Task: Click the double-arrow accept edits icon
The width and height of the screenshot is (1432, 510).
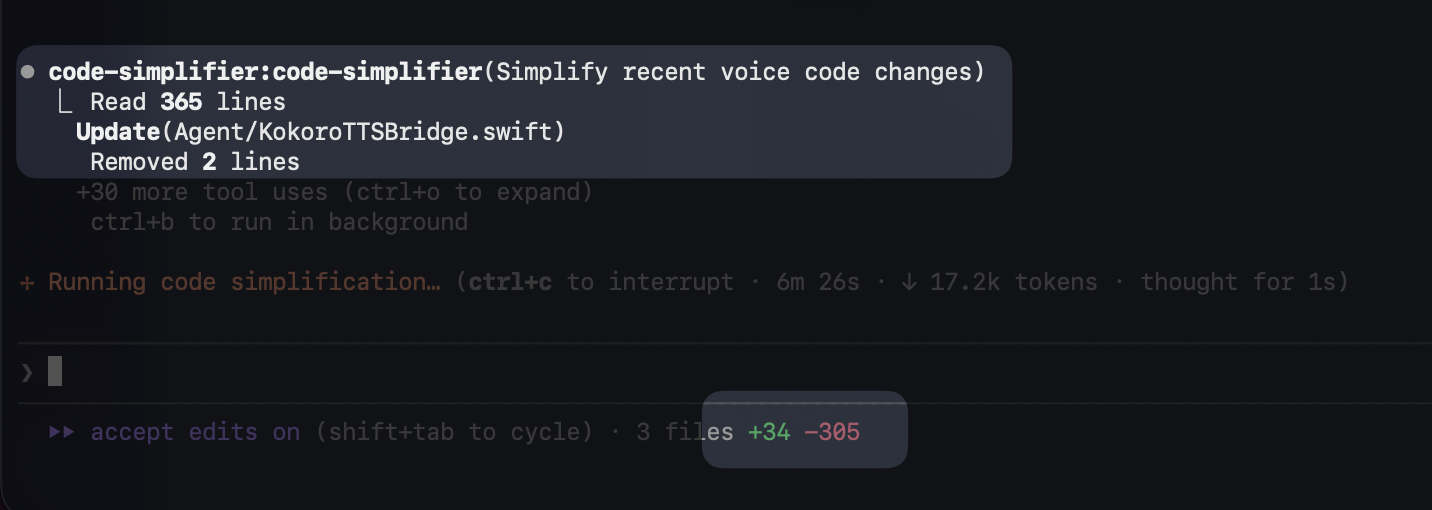Action: (x=62, y=432)
